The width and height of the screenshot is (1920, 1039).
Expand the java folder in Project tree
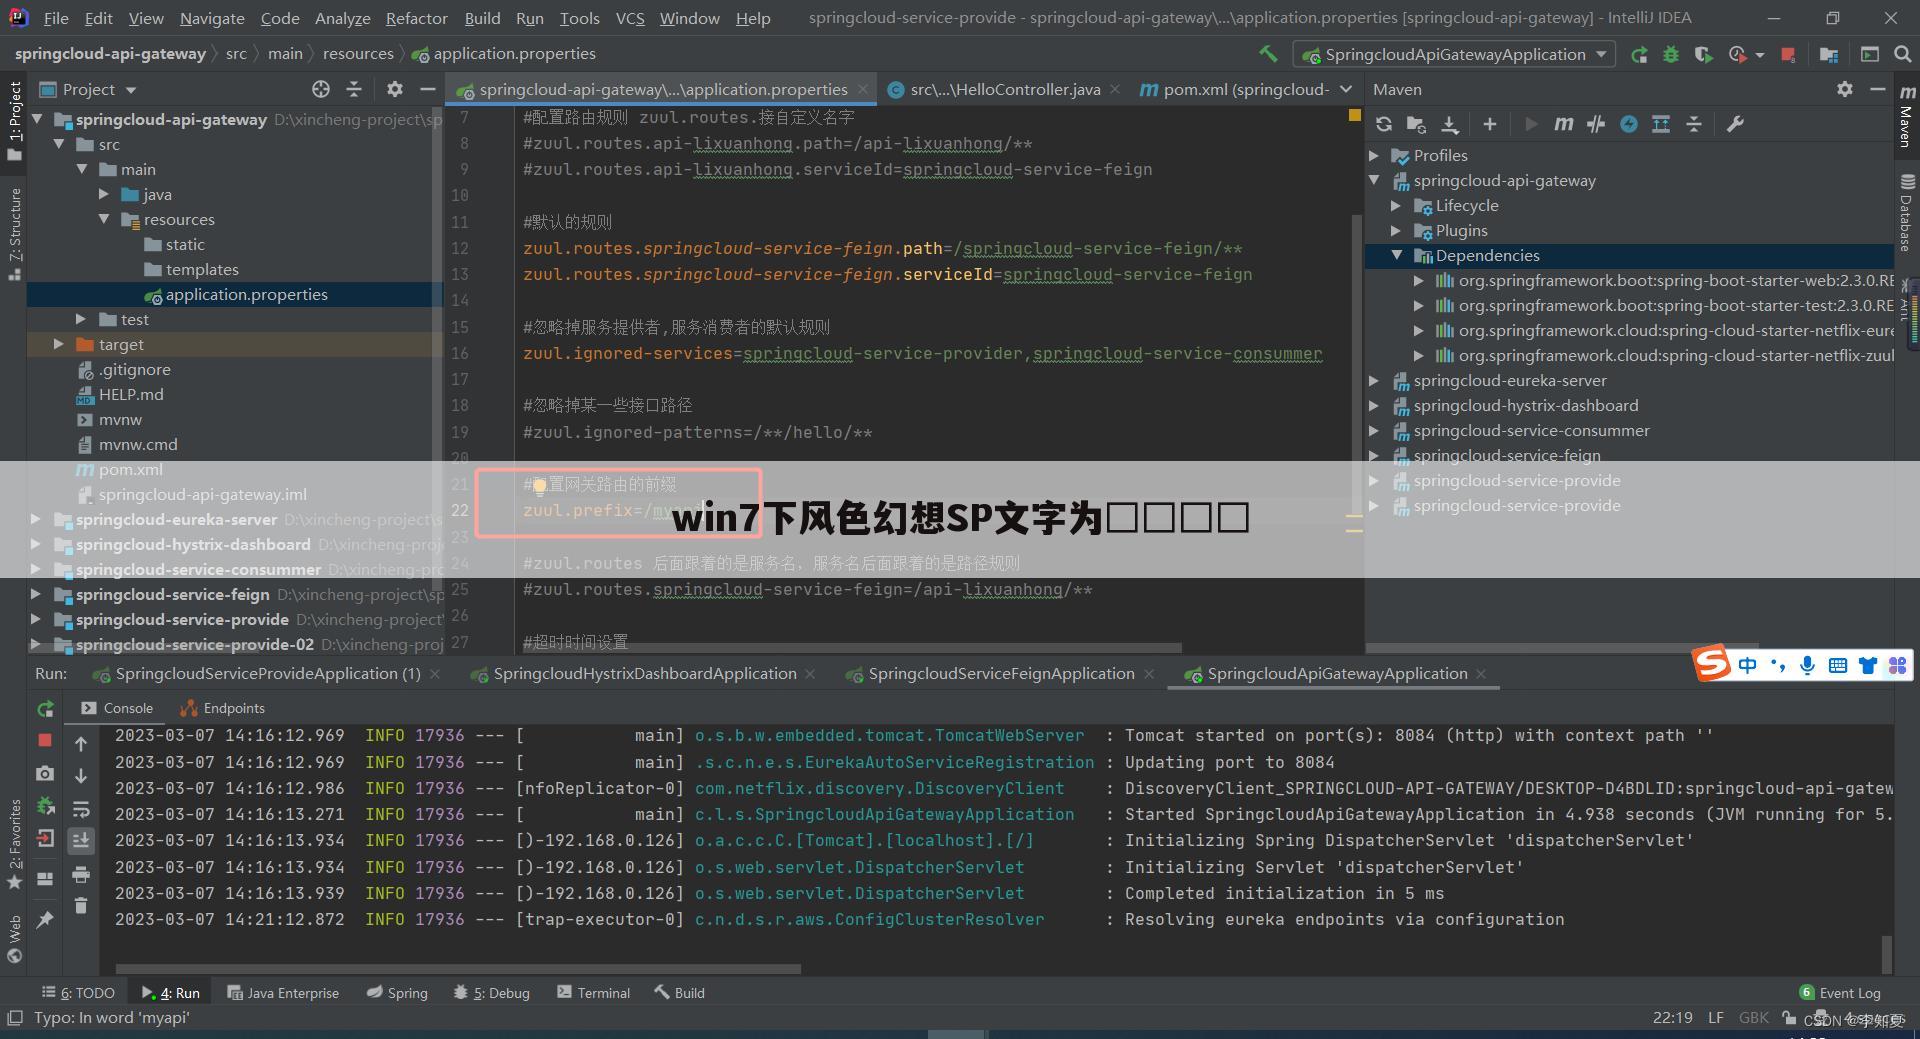coord(103,194)
